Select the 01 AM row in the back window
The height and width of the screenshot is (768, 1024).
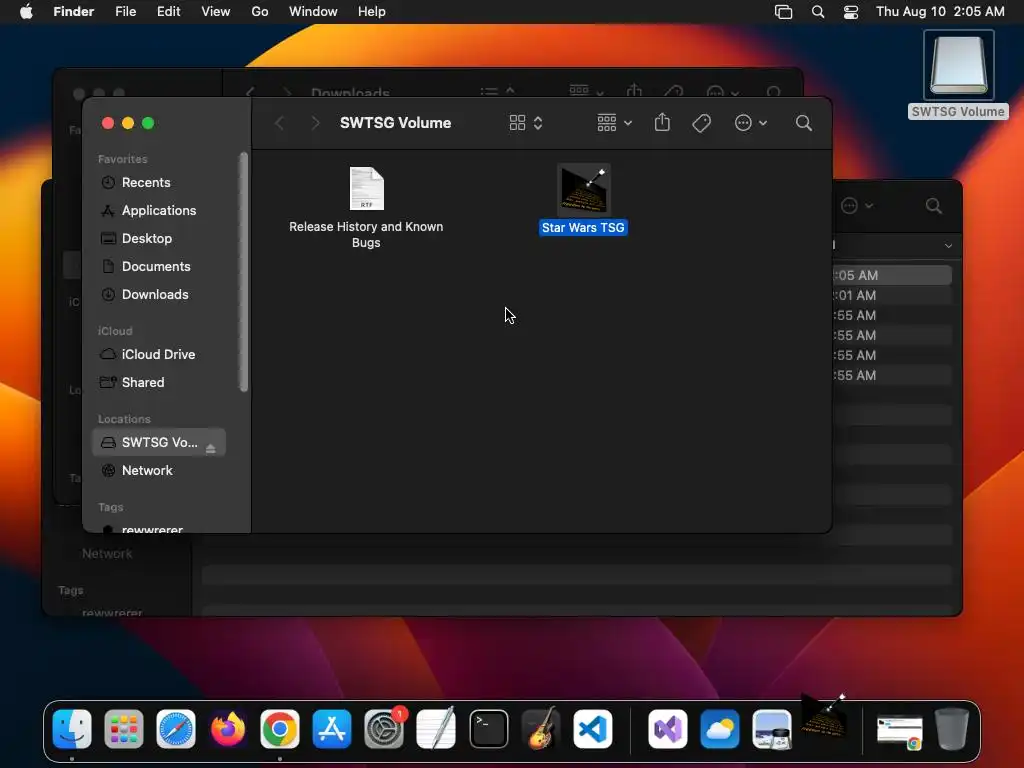pos(892,295)
